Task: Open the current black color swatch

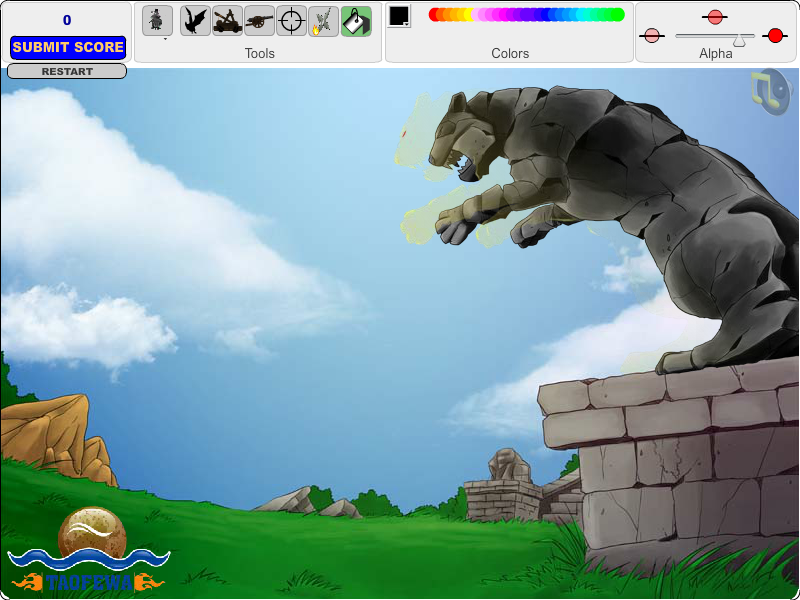Action: click(399, 16)
